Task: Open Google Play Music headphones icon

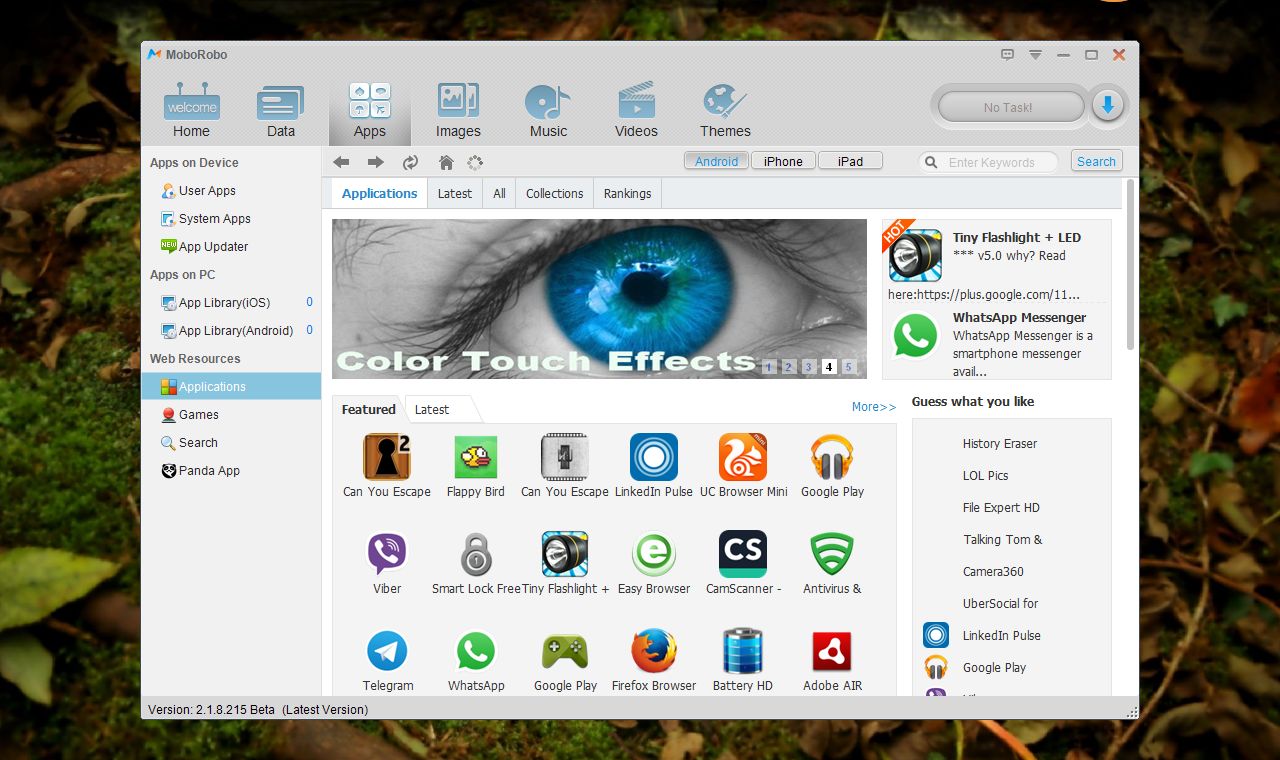Action: point(832,467)
